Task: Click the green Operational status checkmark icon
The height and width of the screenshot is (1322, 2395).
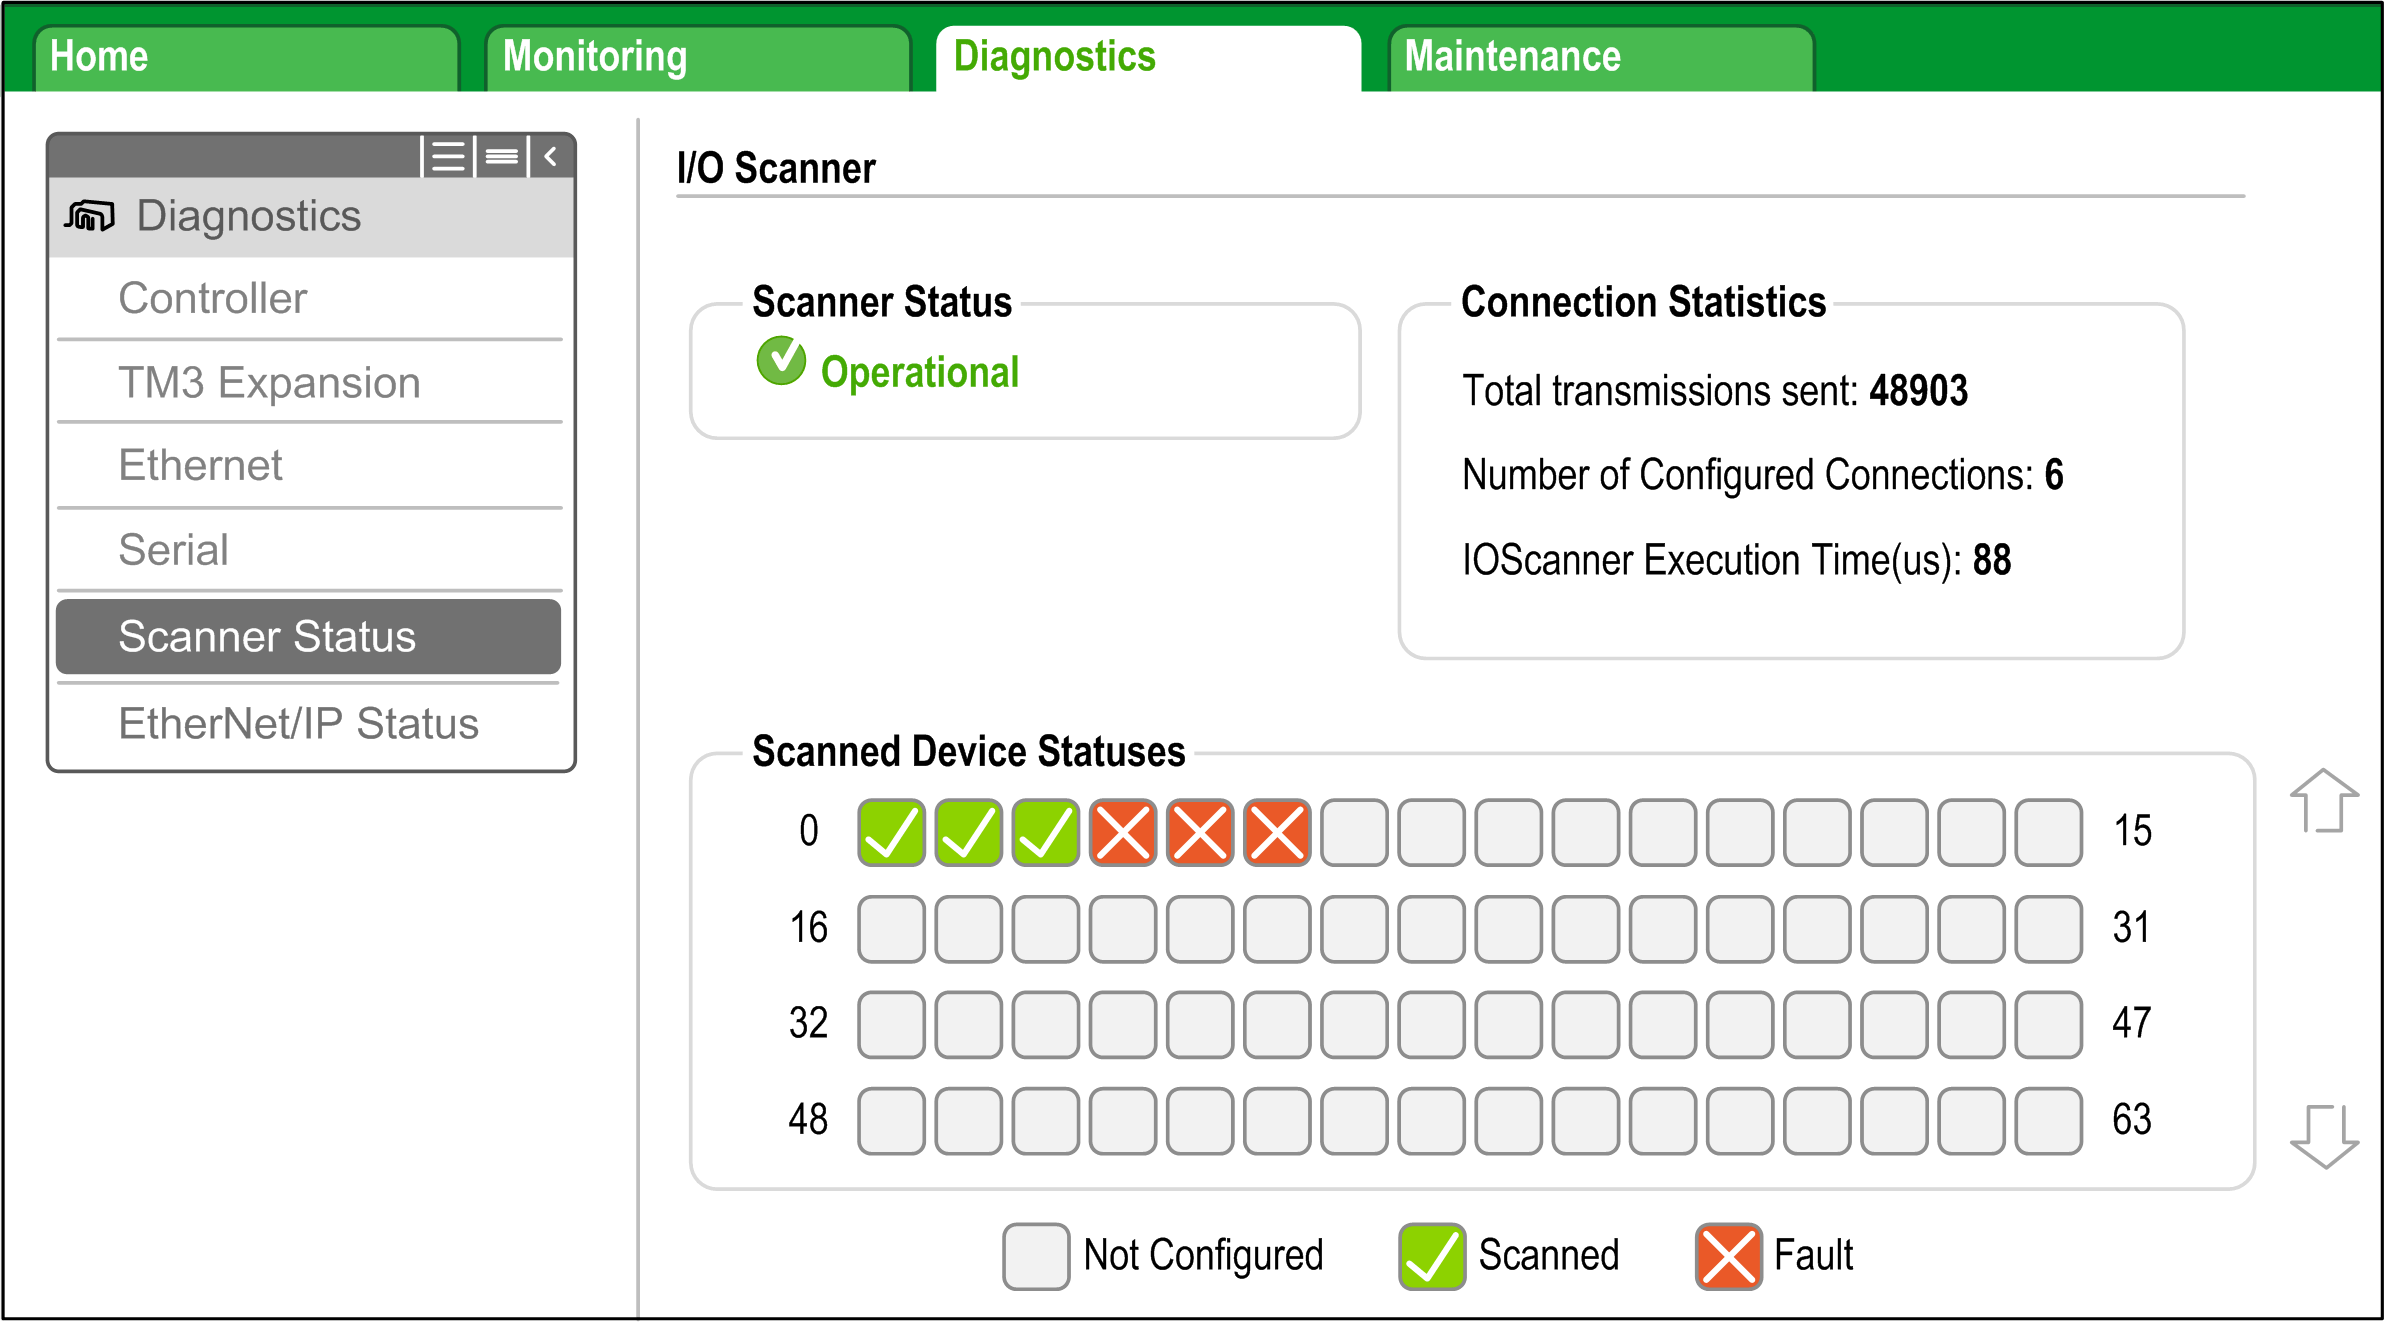Action: (x=781, y=361)
